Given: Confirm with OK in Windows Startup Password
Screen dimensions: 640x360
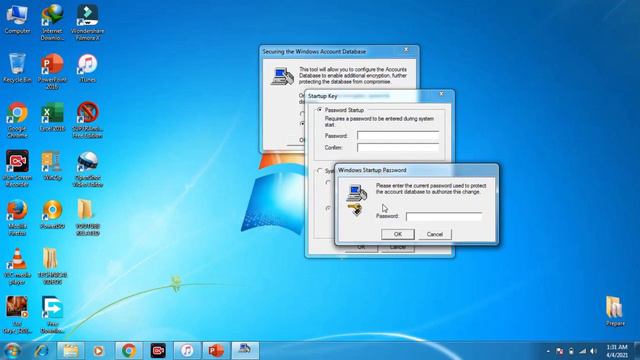Looking at the screenshot, I should click(x=398, y=234).
